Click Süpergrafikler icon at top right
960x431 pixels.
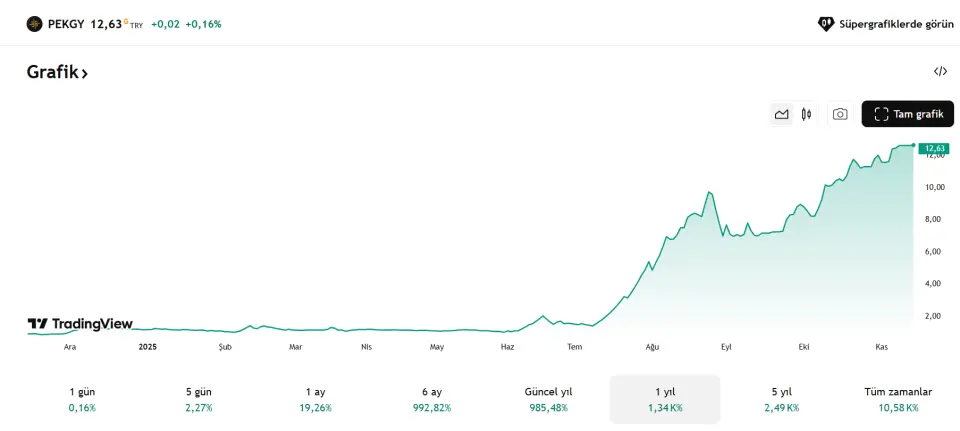point(826,24)
